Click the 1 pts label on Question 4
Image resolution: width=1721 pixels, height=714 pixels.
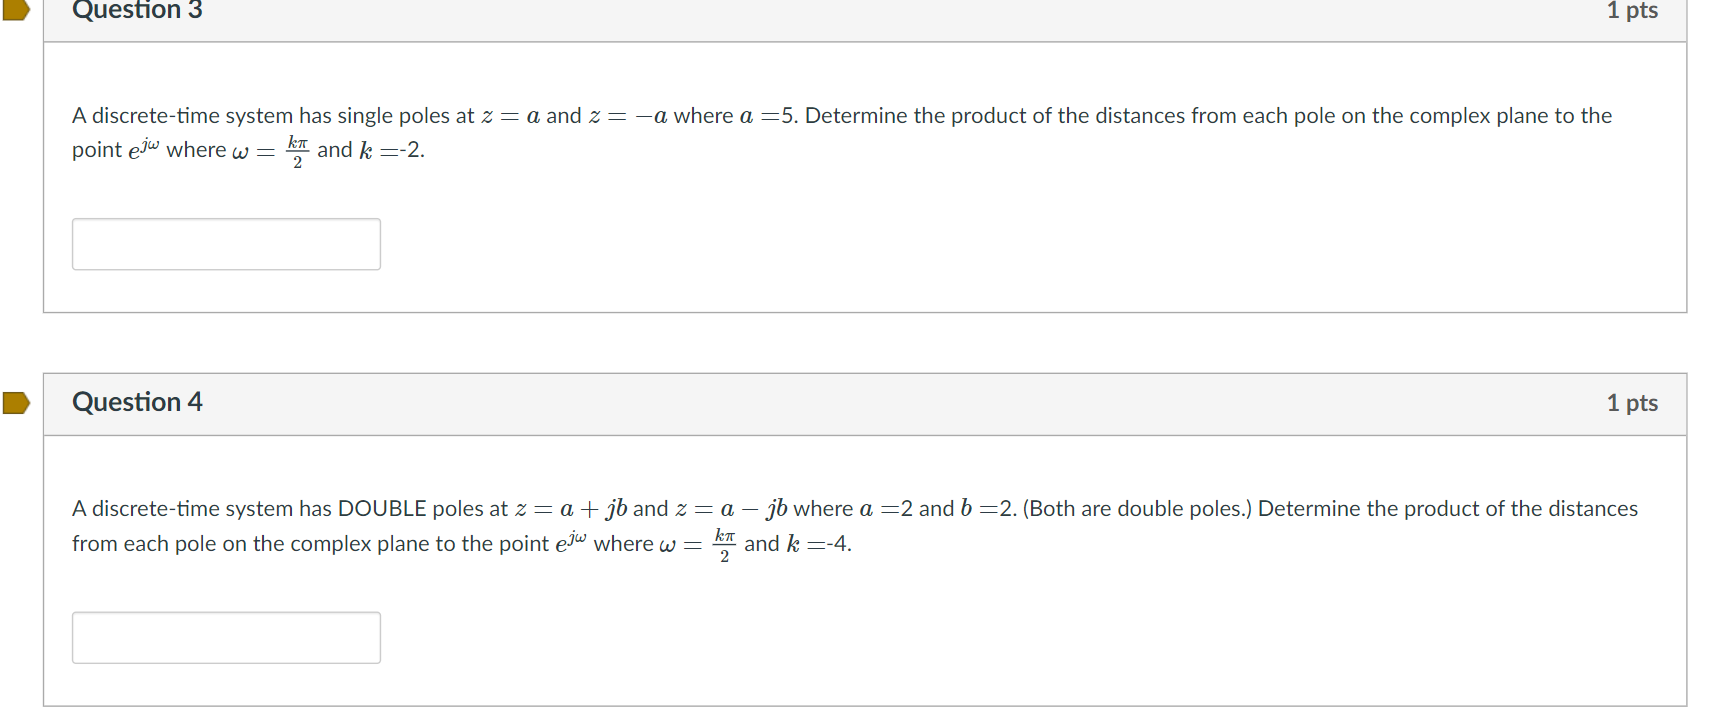(x=1634, y=403)
